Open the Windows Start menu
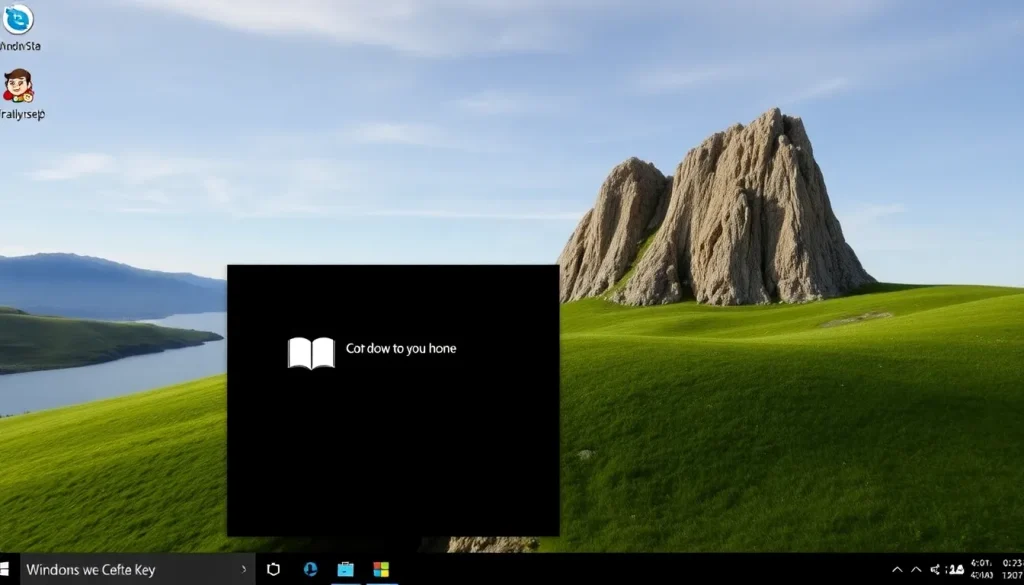The image size is (1024, 585). pos(9,570)
